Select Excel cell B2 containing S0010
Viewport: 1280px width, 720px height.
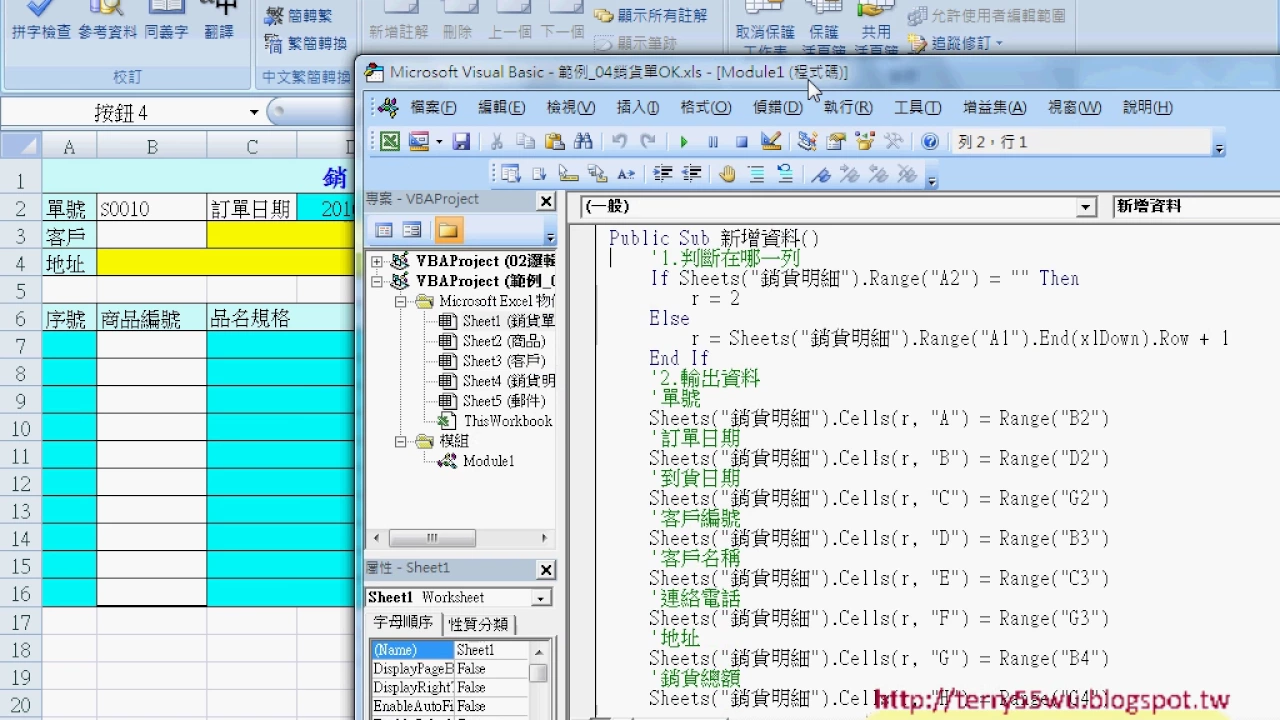click(x=152, y=209)
